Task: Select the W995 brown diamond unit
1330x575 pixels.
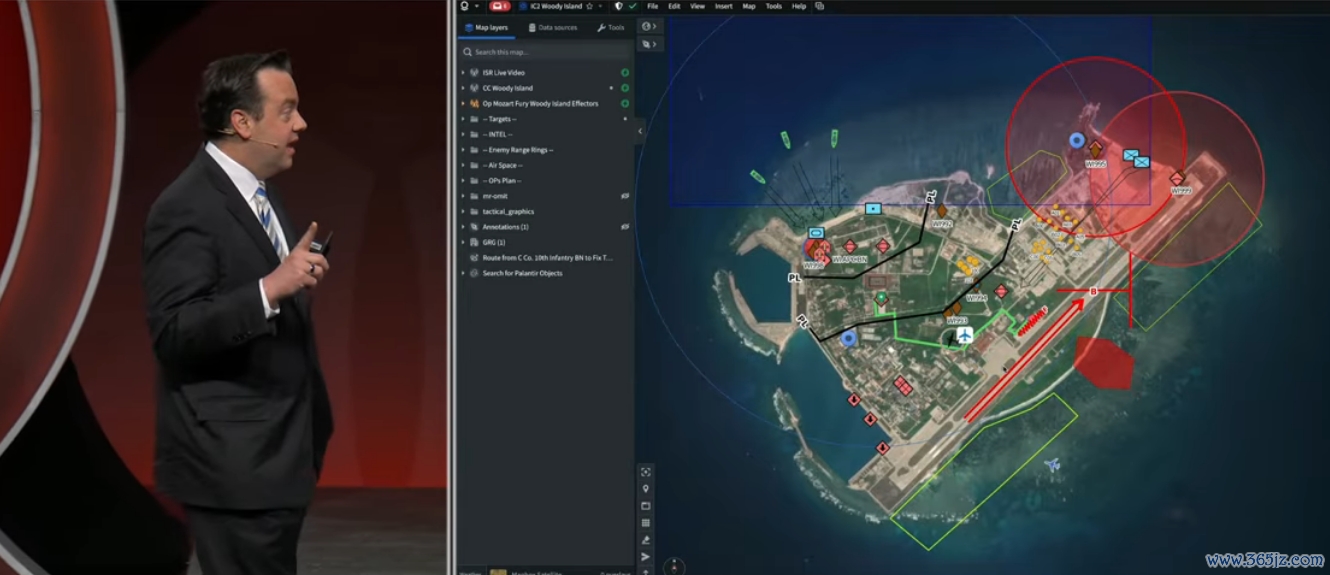Action: [1095, 148]
